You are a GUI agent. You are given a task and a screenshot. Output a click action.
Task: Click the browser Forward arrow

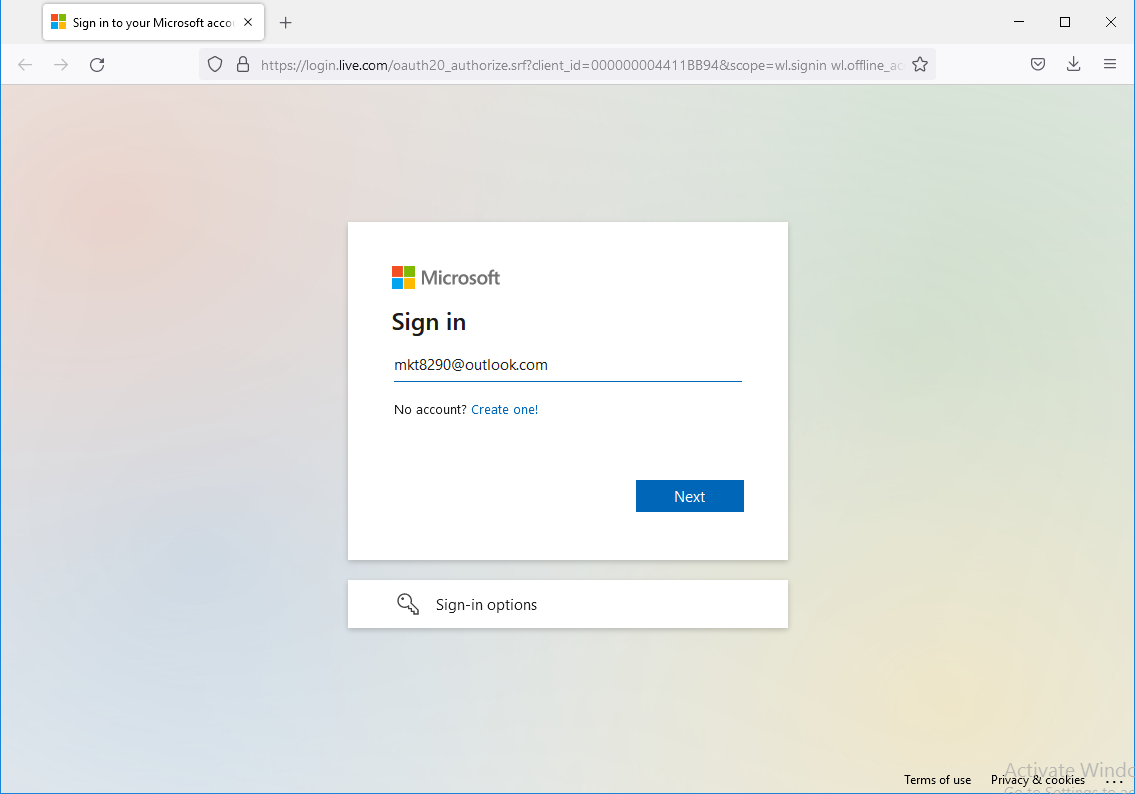[x=61, y=65]
